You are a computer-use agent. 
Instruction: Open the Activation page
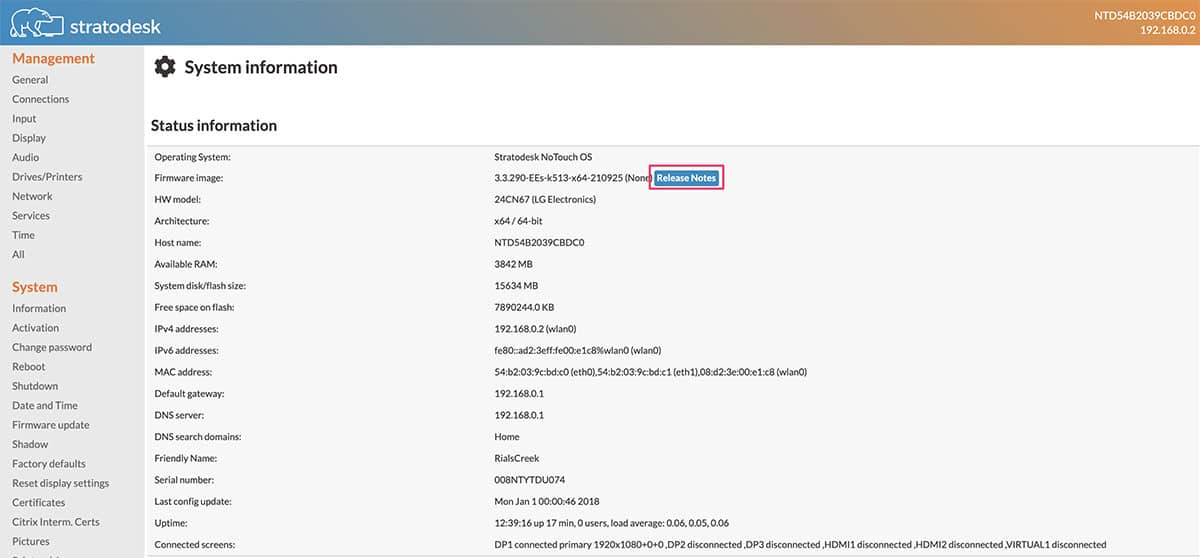[36, 328]
